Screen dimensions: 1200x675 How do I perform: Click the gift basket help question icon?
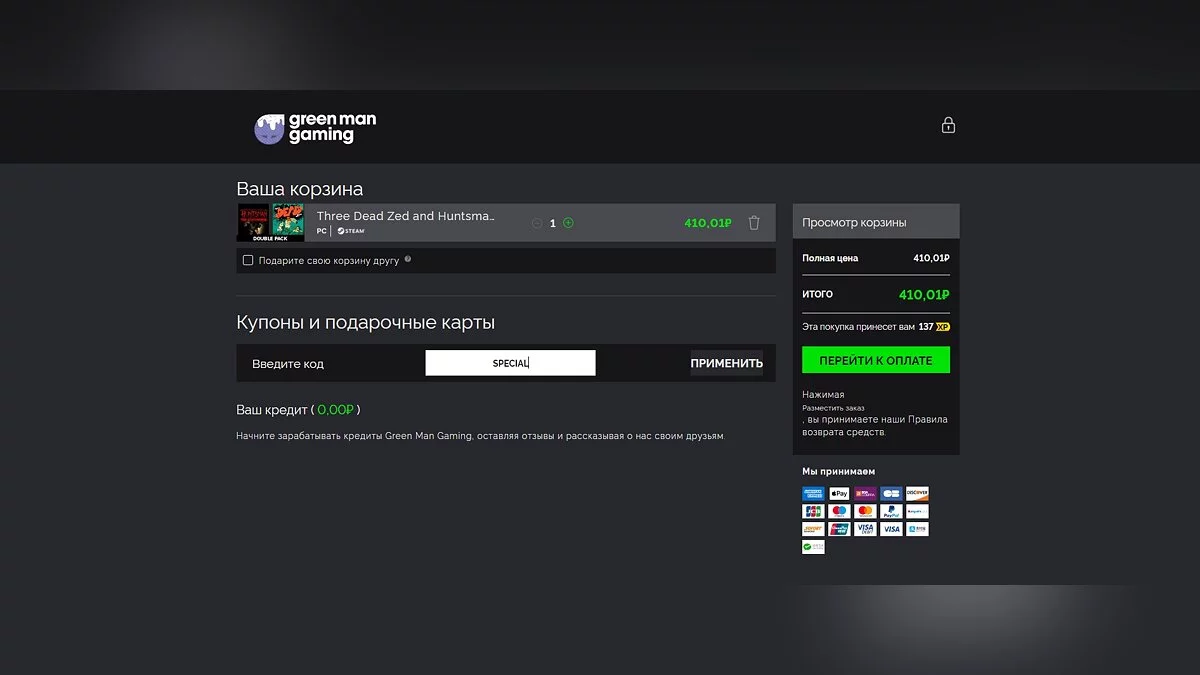tap(408, 260)
